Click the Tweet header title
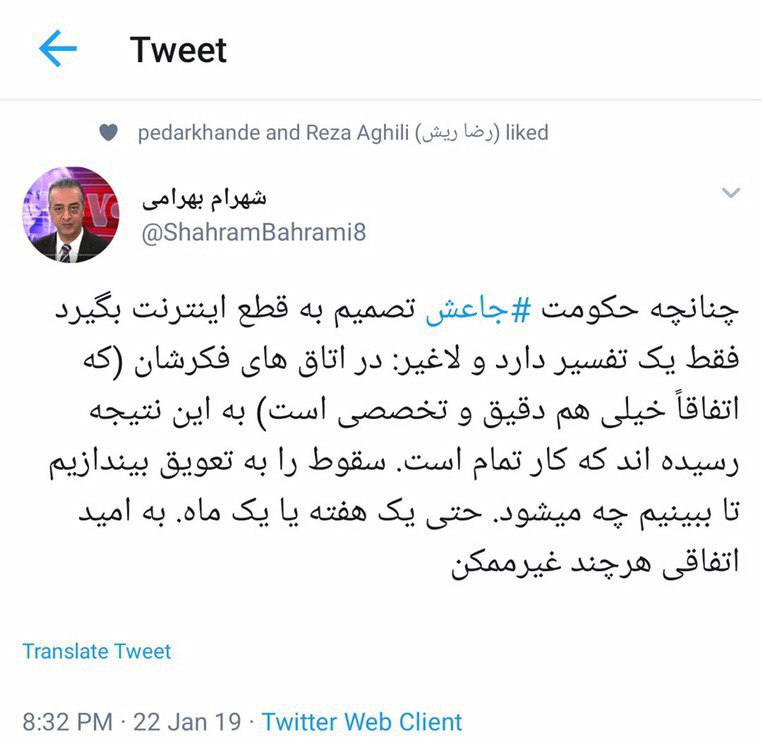Image resolution: width=762 pixels, height=750 pixels. point(178,50)
